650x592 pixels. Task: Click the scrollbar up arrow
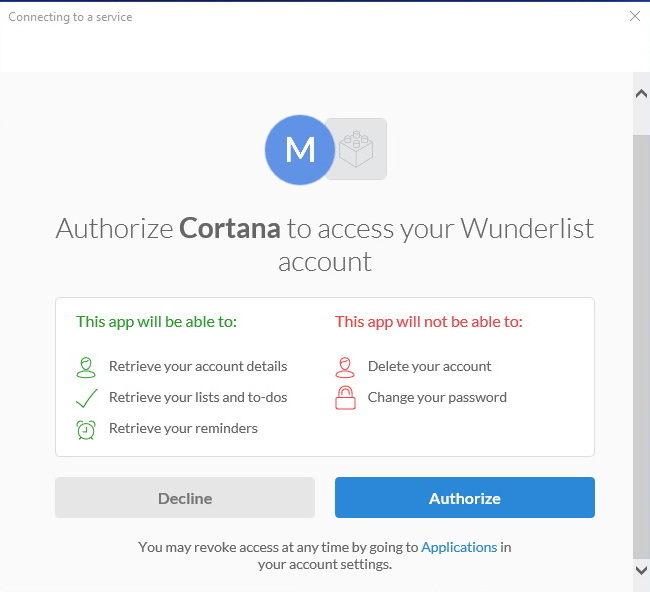pos(641,94)
